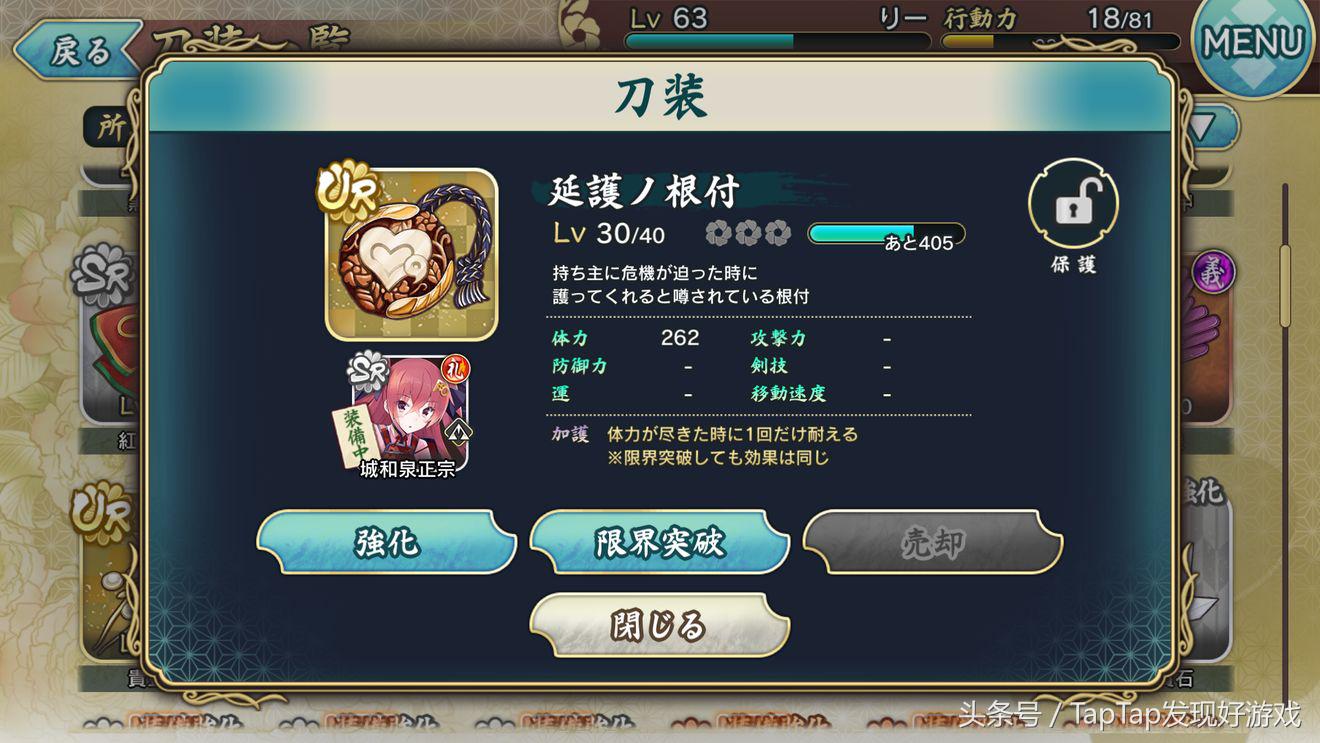The height and width of the screenshot is (743, 1320).
Task: Select the purple 義 badge on right card
Action: tap(1214, 272)
